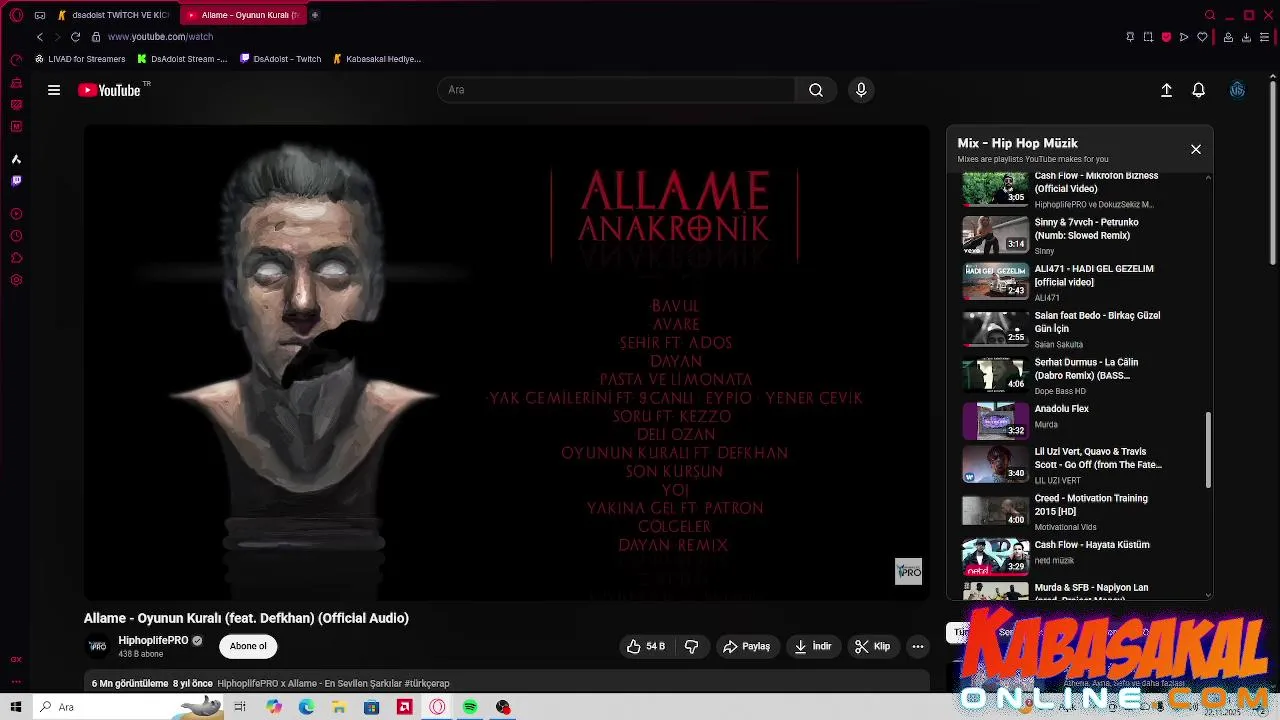The width and height of the screenshot is (1280, 720).
Task: Open the HiphoplifePRO channel name
Action: point(153,640)
